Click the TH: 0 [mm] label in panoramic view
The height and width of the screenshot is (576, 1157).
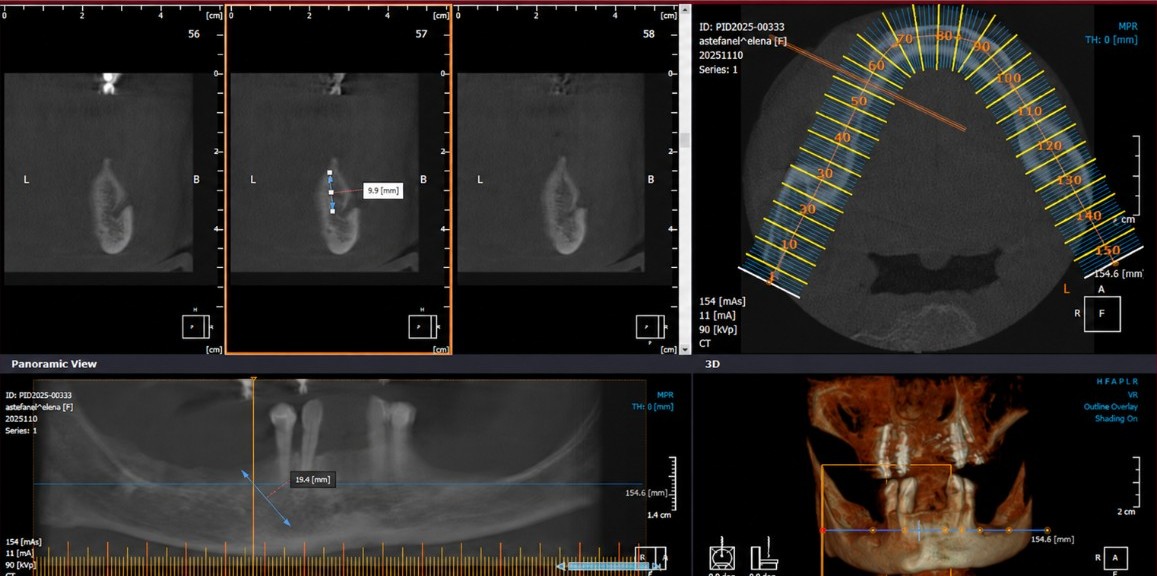(653, 406)
